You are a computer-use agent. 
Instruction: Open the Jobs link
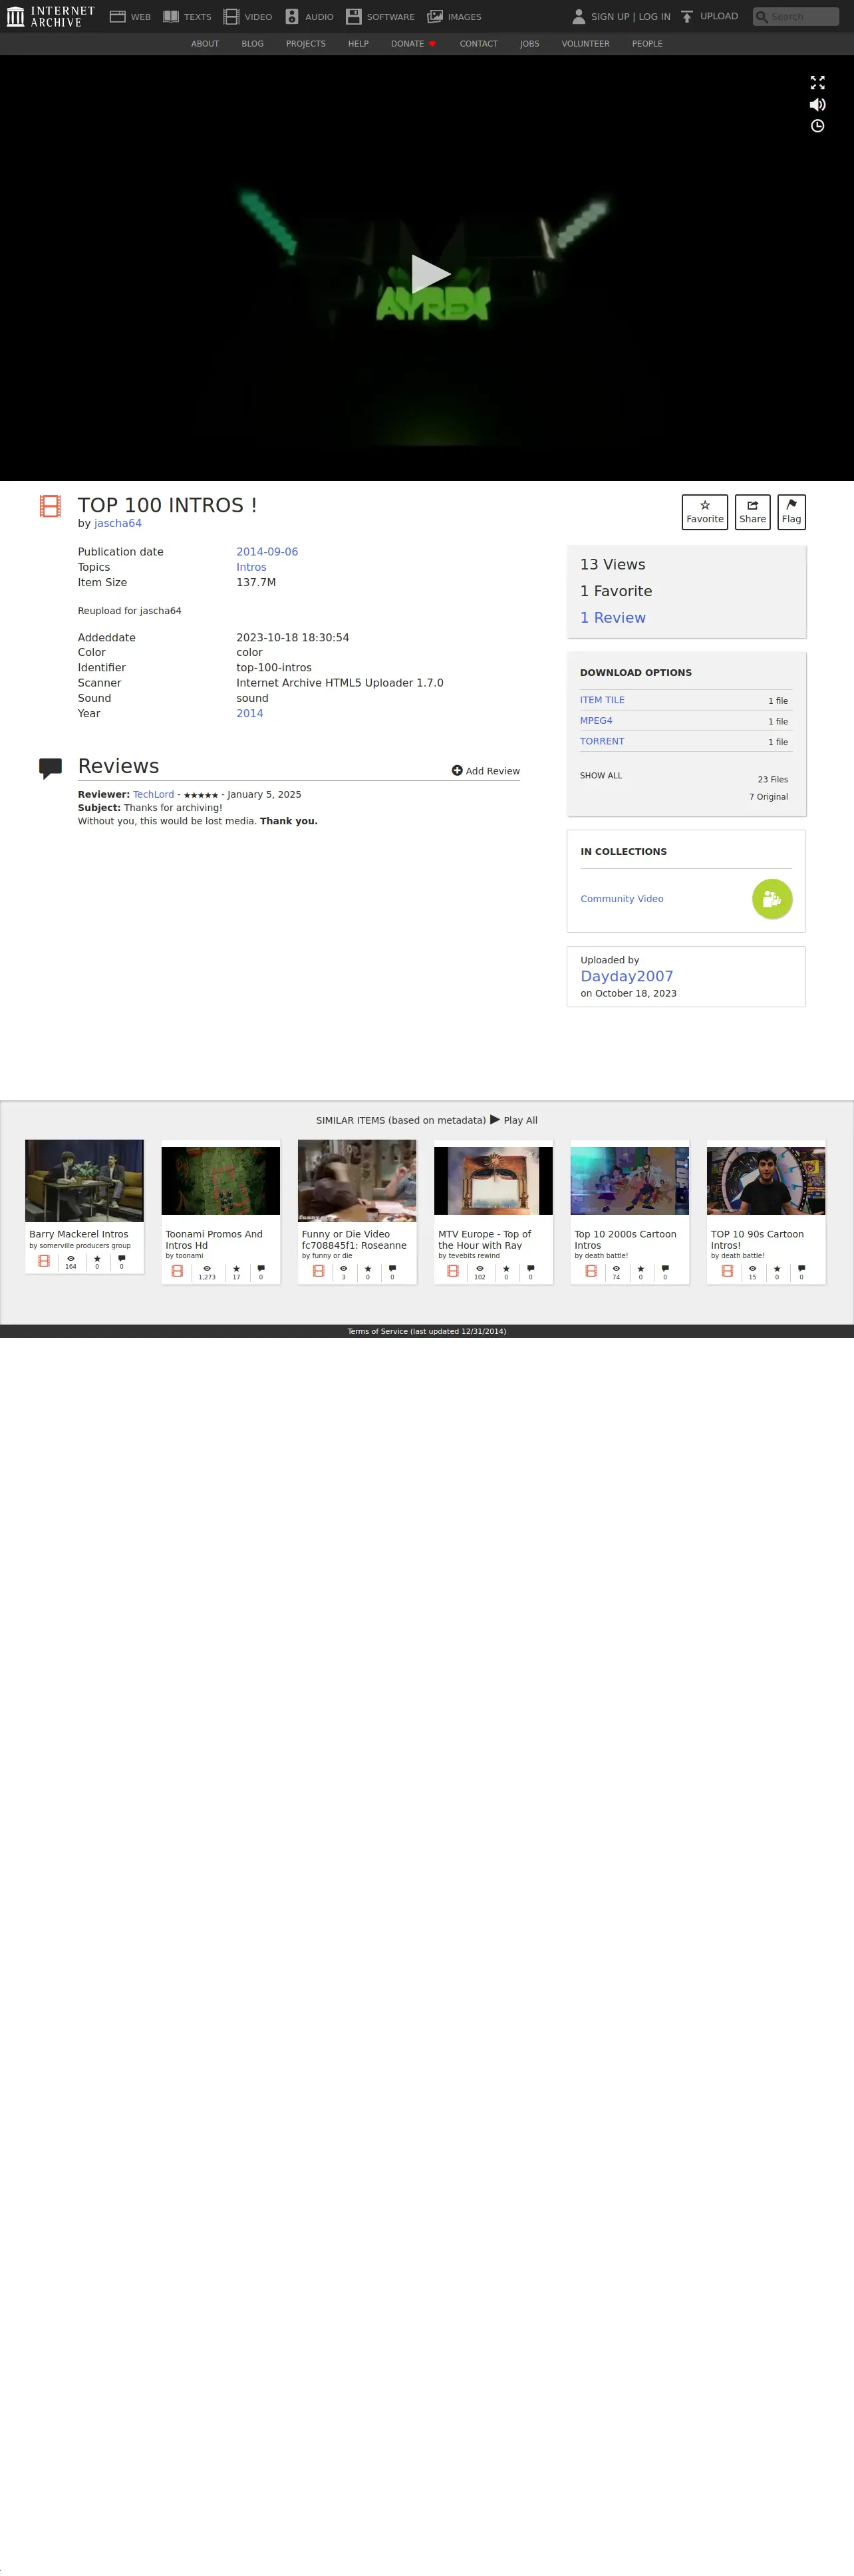pos(529,44)
